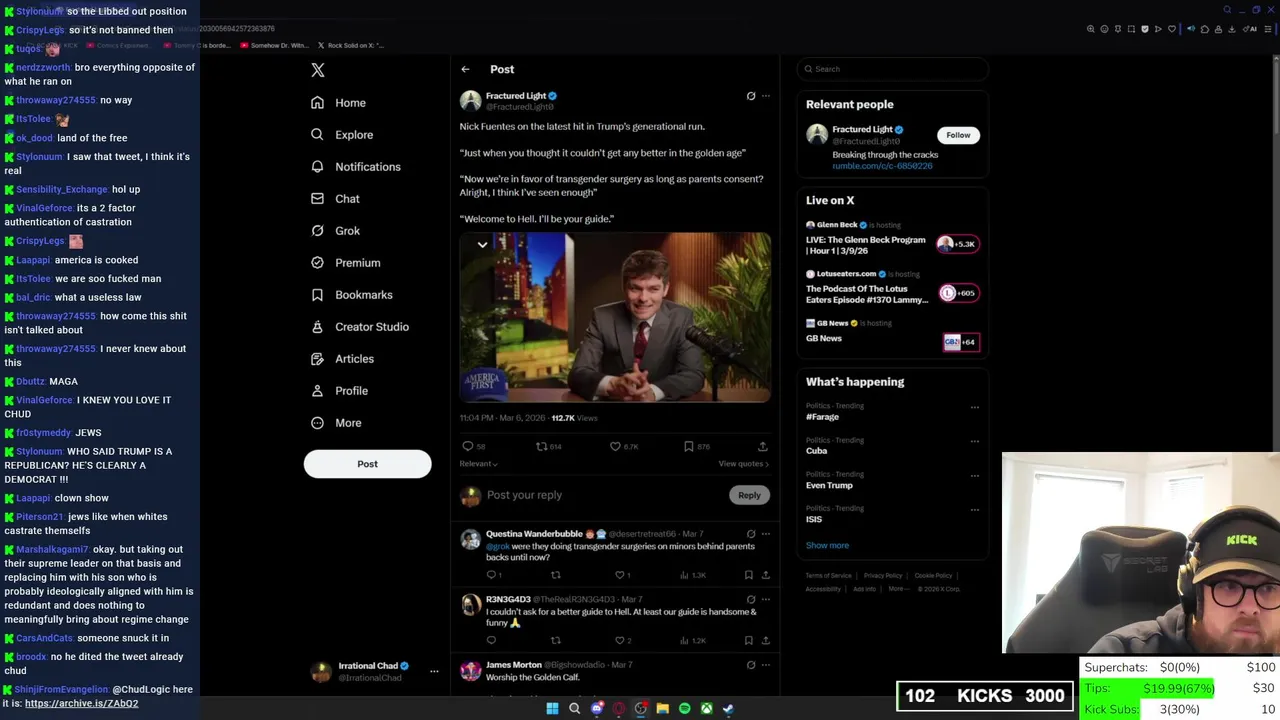Image resolution: width=1280 pixels, height=720 pixels.
Task: Click the gray Reply button
Action: [749, 495]
